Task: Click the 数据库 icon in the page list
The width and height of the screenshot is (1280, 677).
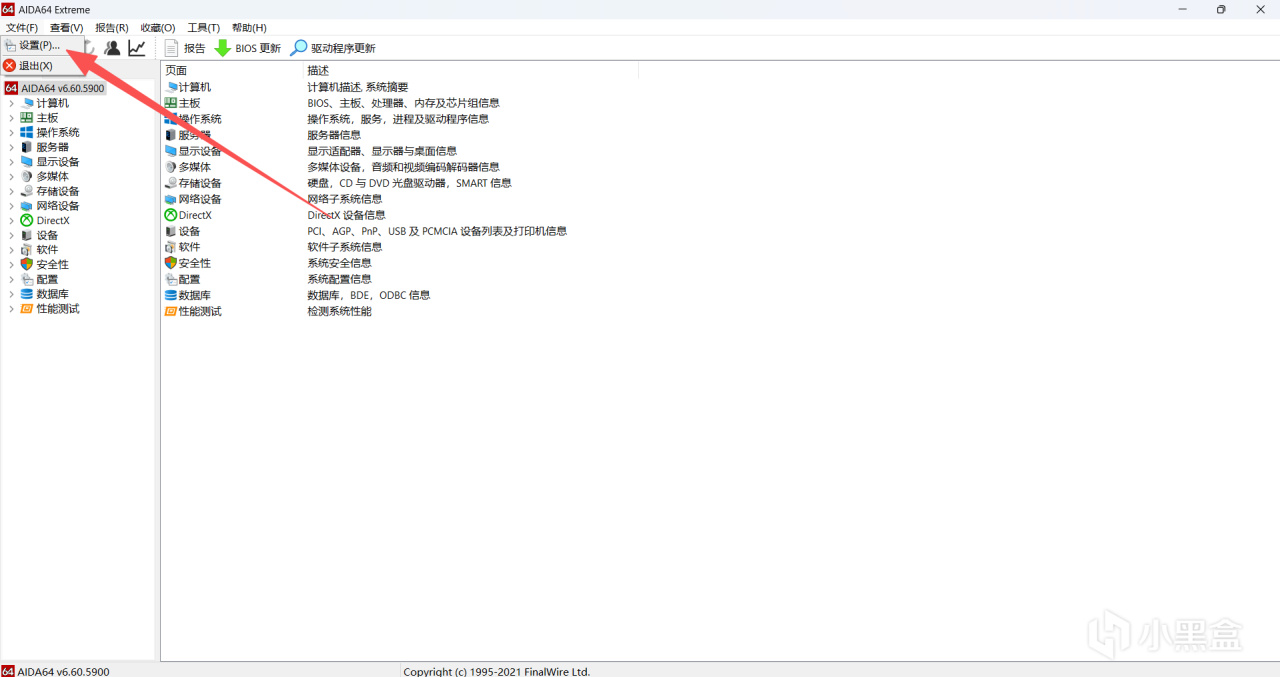Action: (171, 295)
